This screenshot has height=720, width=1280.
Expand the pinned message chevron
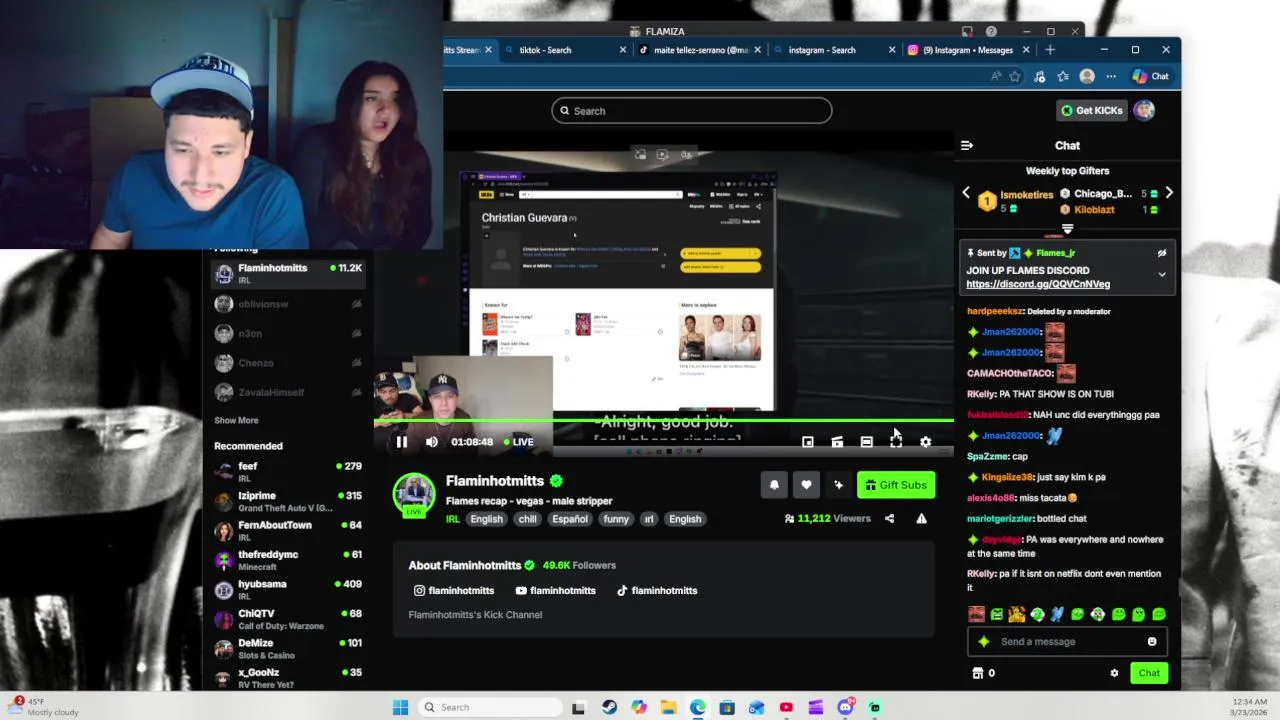[x=1162, y=274]
